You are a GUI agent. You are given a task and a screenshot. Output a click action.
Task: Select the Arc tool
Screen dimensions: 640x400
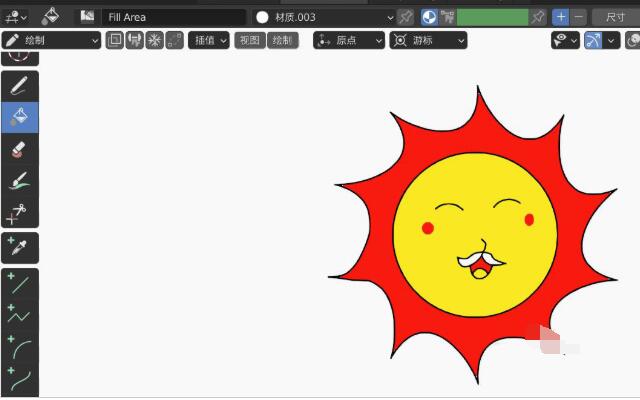pyautogui.click(x=20, y=347)
